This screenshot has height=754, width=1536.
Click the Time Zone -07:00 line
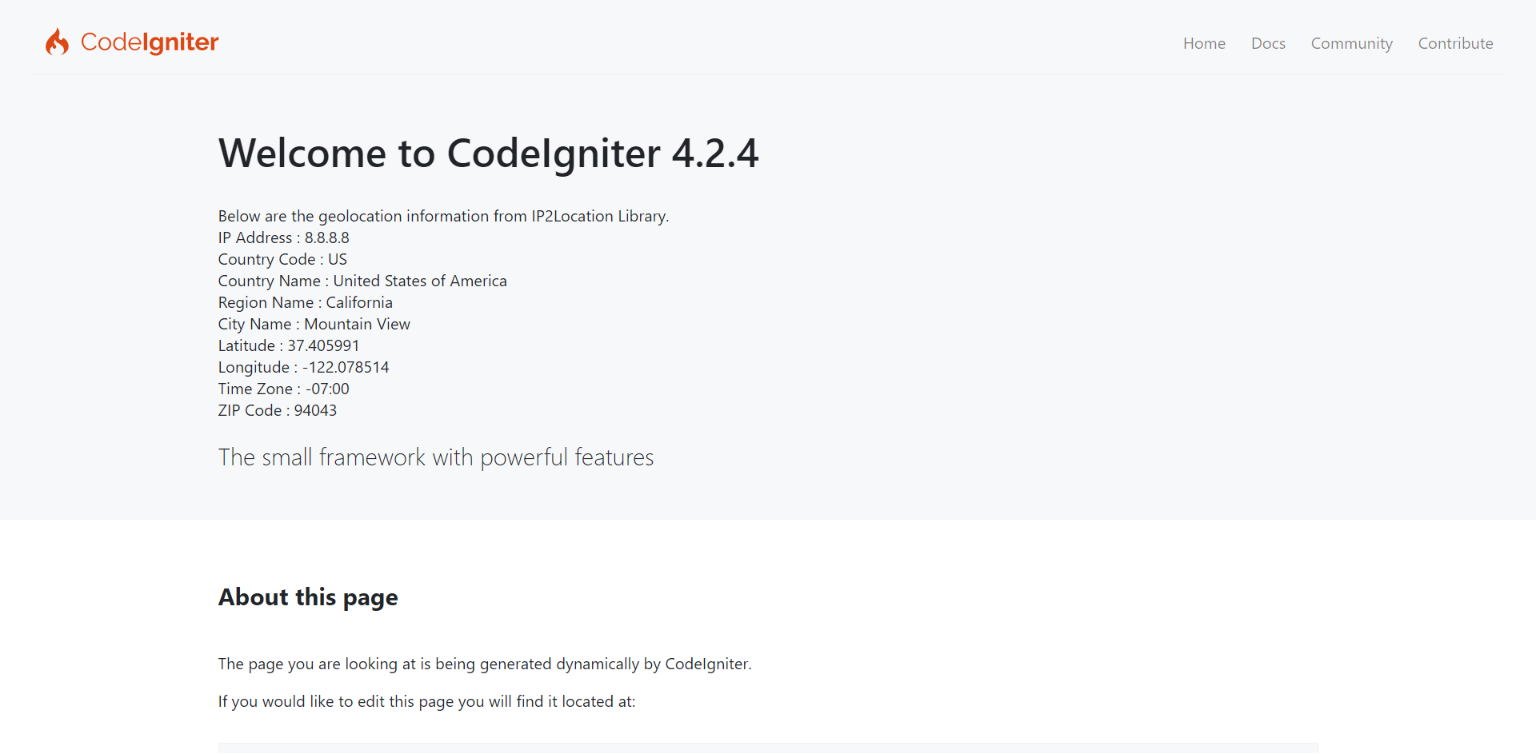coord(284,389)
